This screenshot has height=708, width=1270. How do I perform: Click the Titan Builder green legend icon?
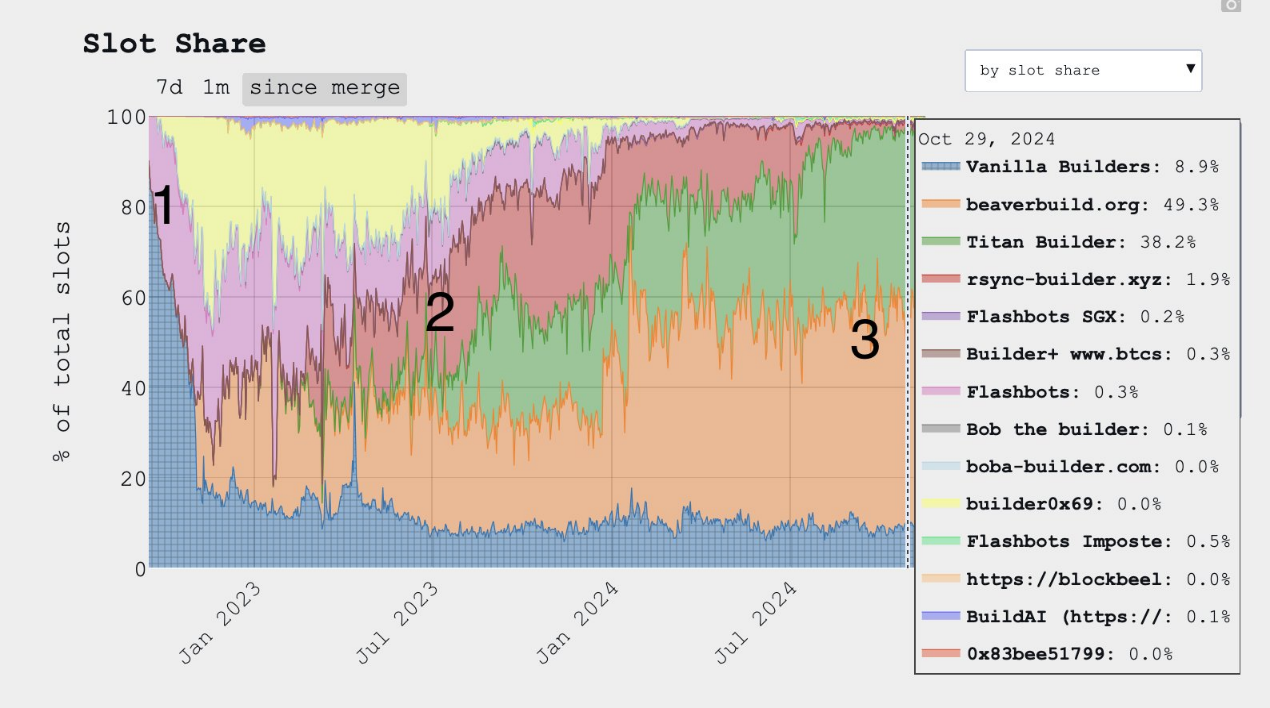click(940, 242)
